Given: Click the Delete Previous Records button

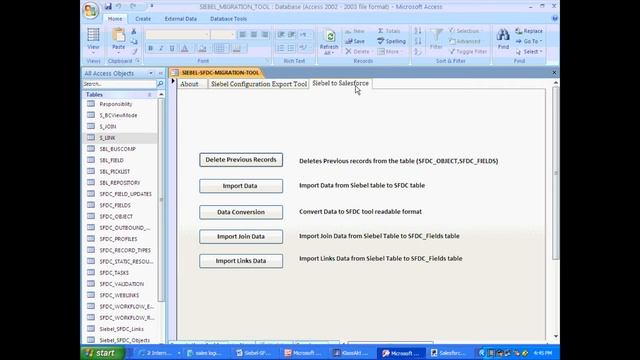Looking at the screenshot, I should coord(241,160).
